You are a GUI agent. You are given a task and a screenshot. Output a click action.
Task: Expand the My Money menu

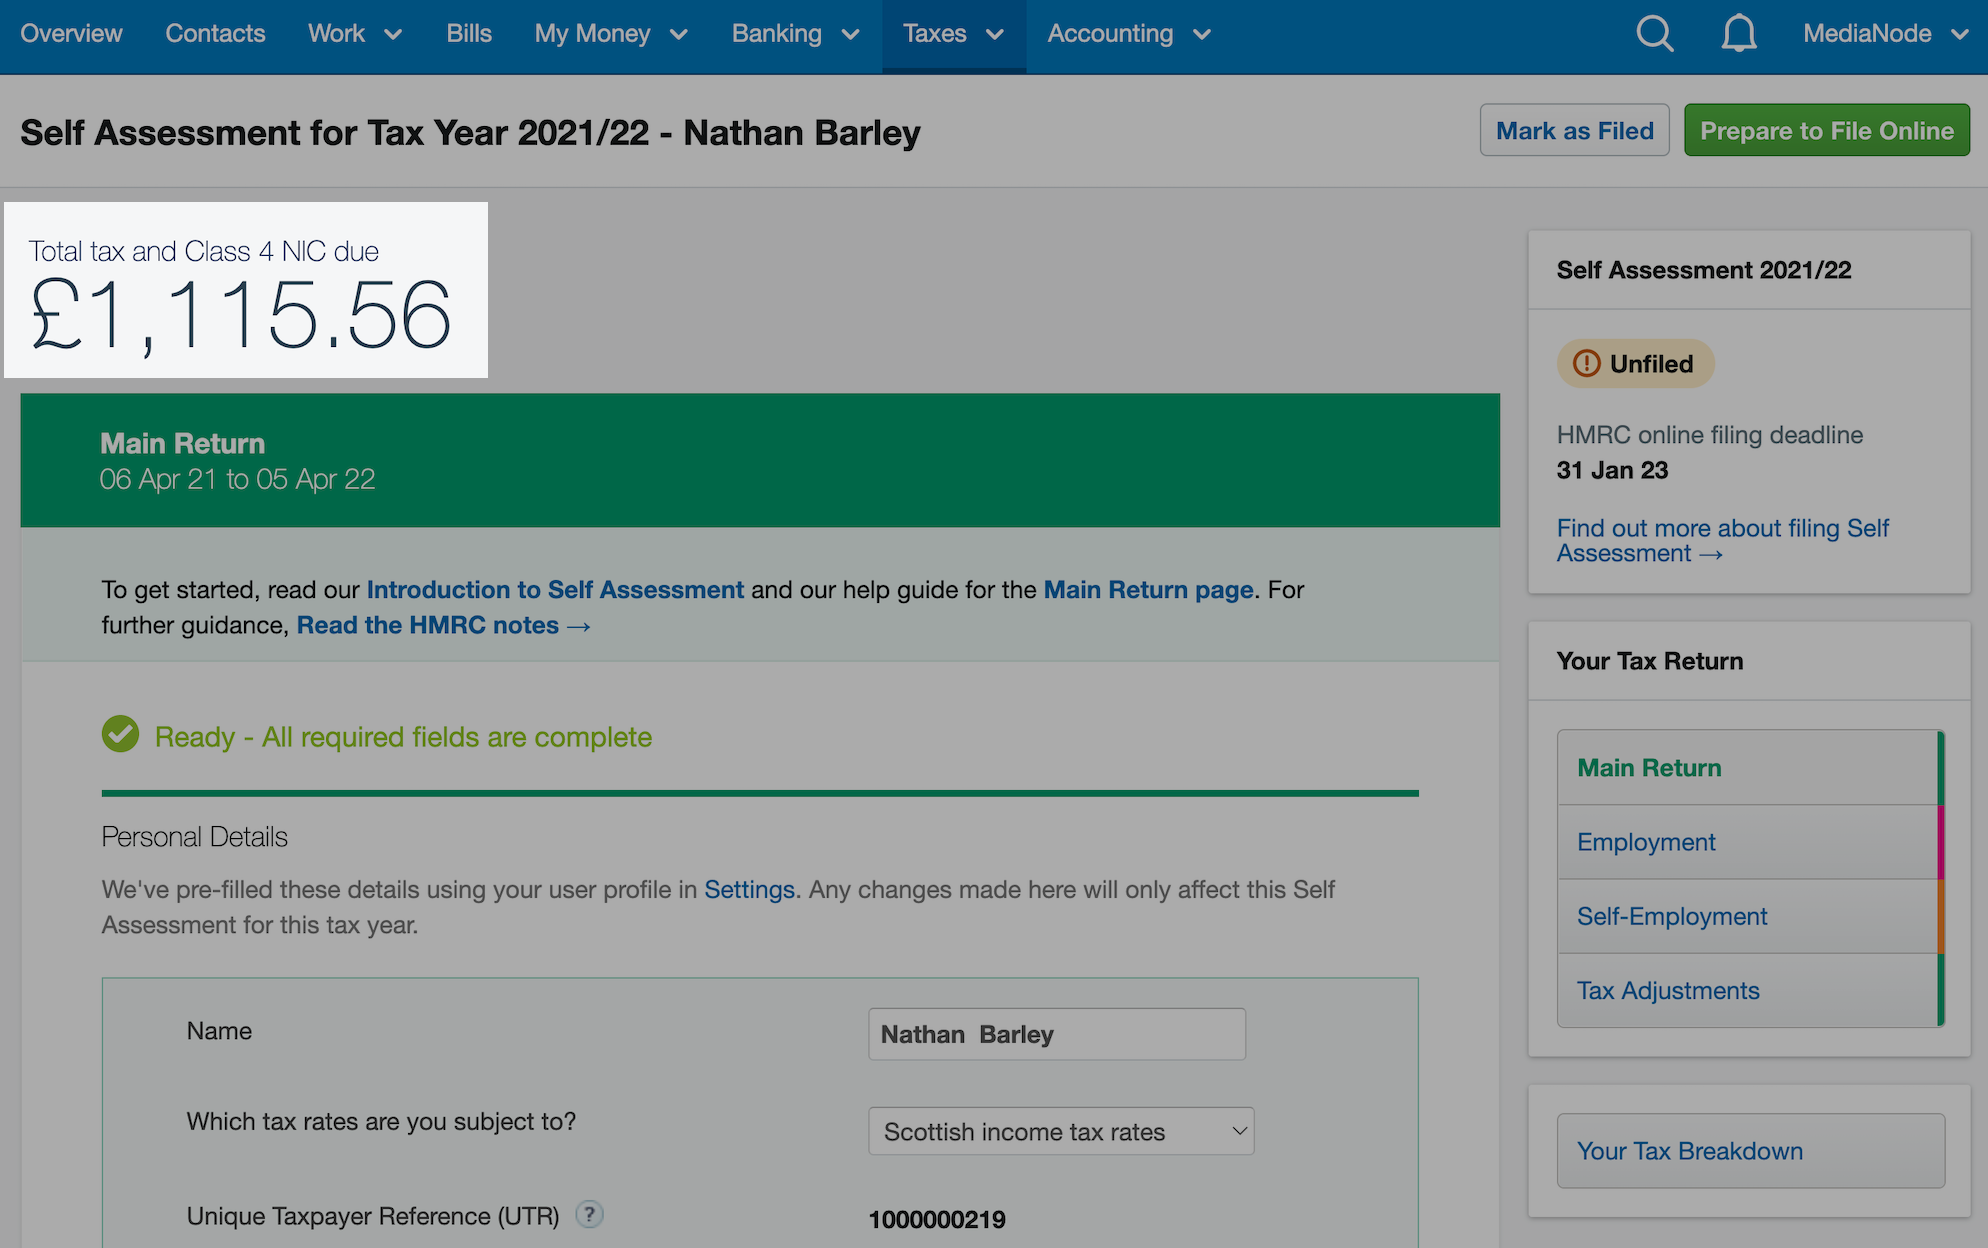tap(611, 34)
